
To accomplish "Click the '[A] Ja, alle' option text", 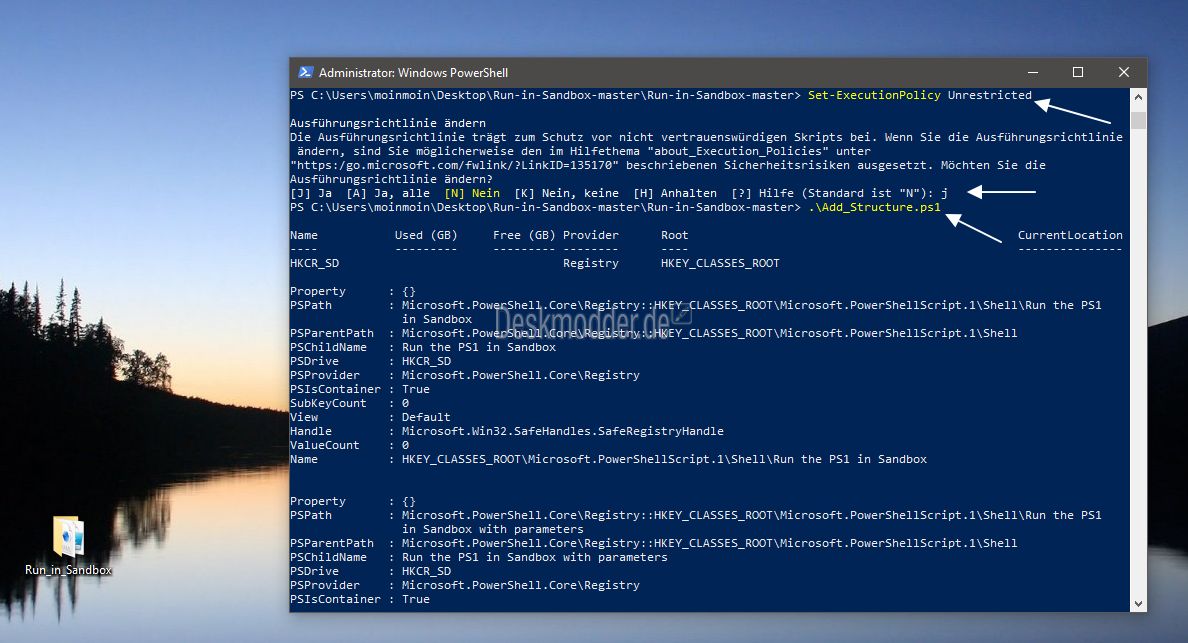I will tap(388, 193).
